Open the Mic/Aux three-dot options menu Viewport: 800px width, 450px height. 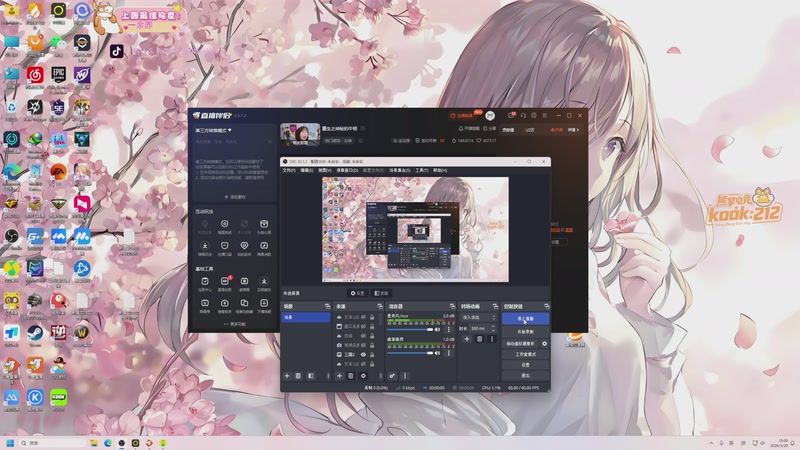click(x=448, y=330)
